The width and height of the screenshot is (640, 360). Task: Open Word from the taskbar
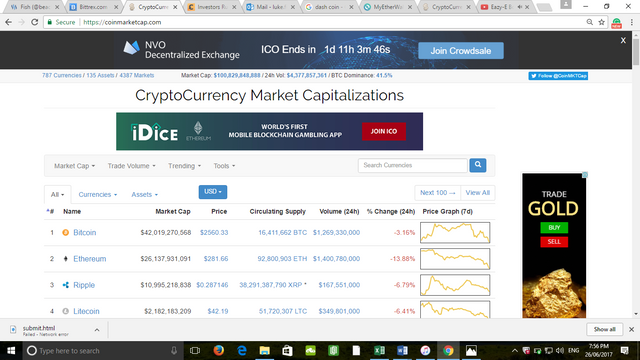click(x=402, y=351)
